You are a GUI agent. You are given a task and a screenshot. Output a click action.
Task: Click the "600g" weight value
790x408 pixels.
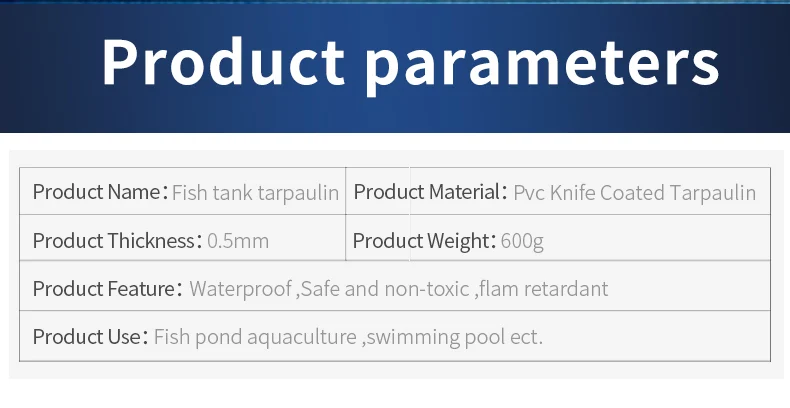pyautogui.click(x=522, y=241)
